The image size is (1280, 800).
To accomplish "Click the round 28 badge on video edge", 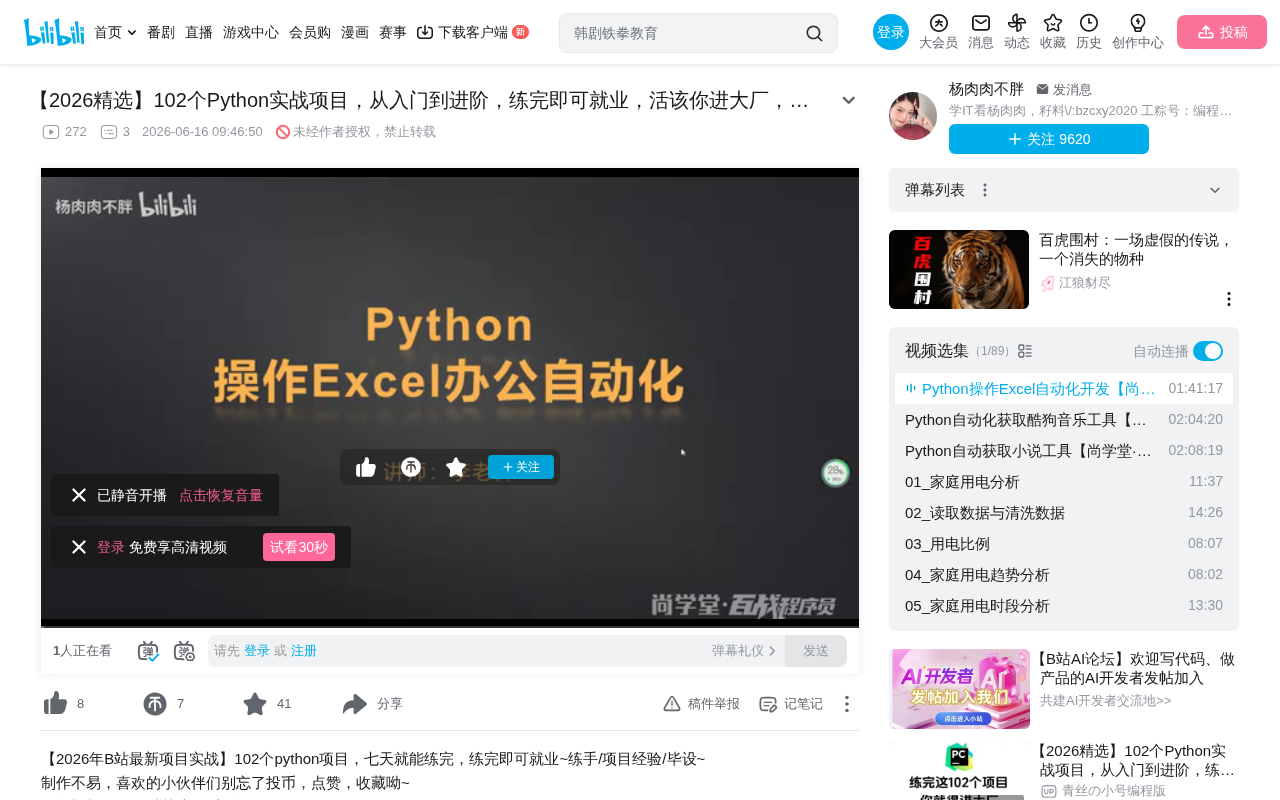I will point(836,473).
